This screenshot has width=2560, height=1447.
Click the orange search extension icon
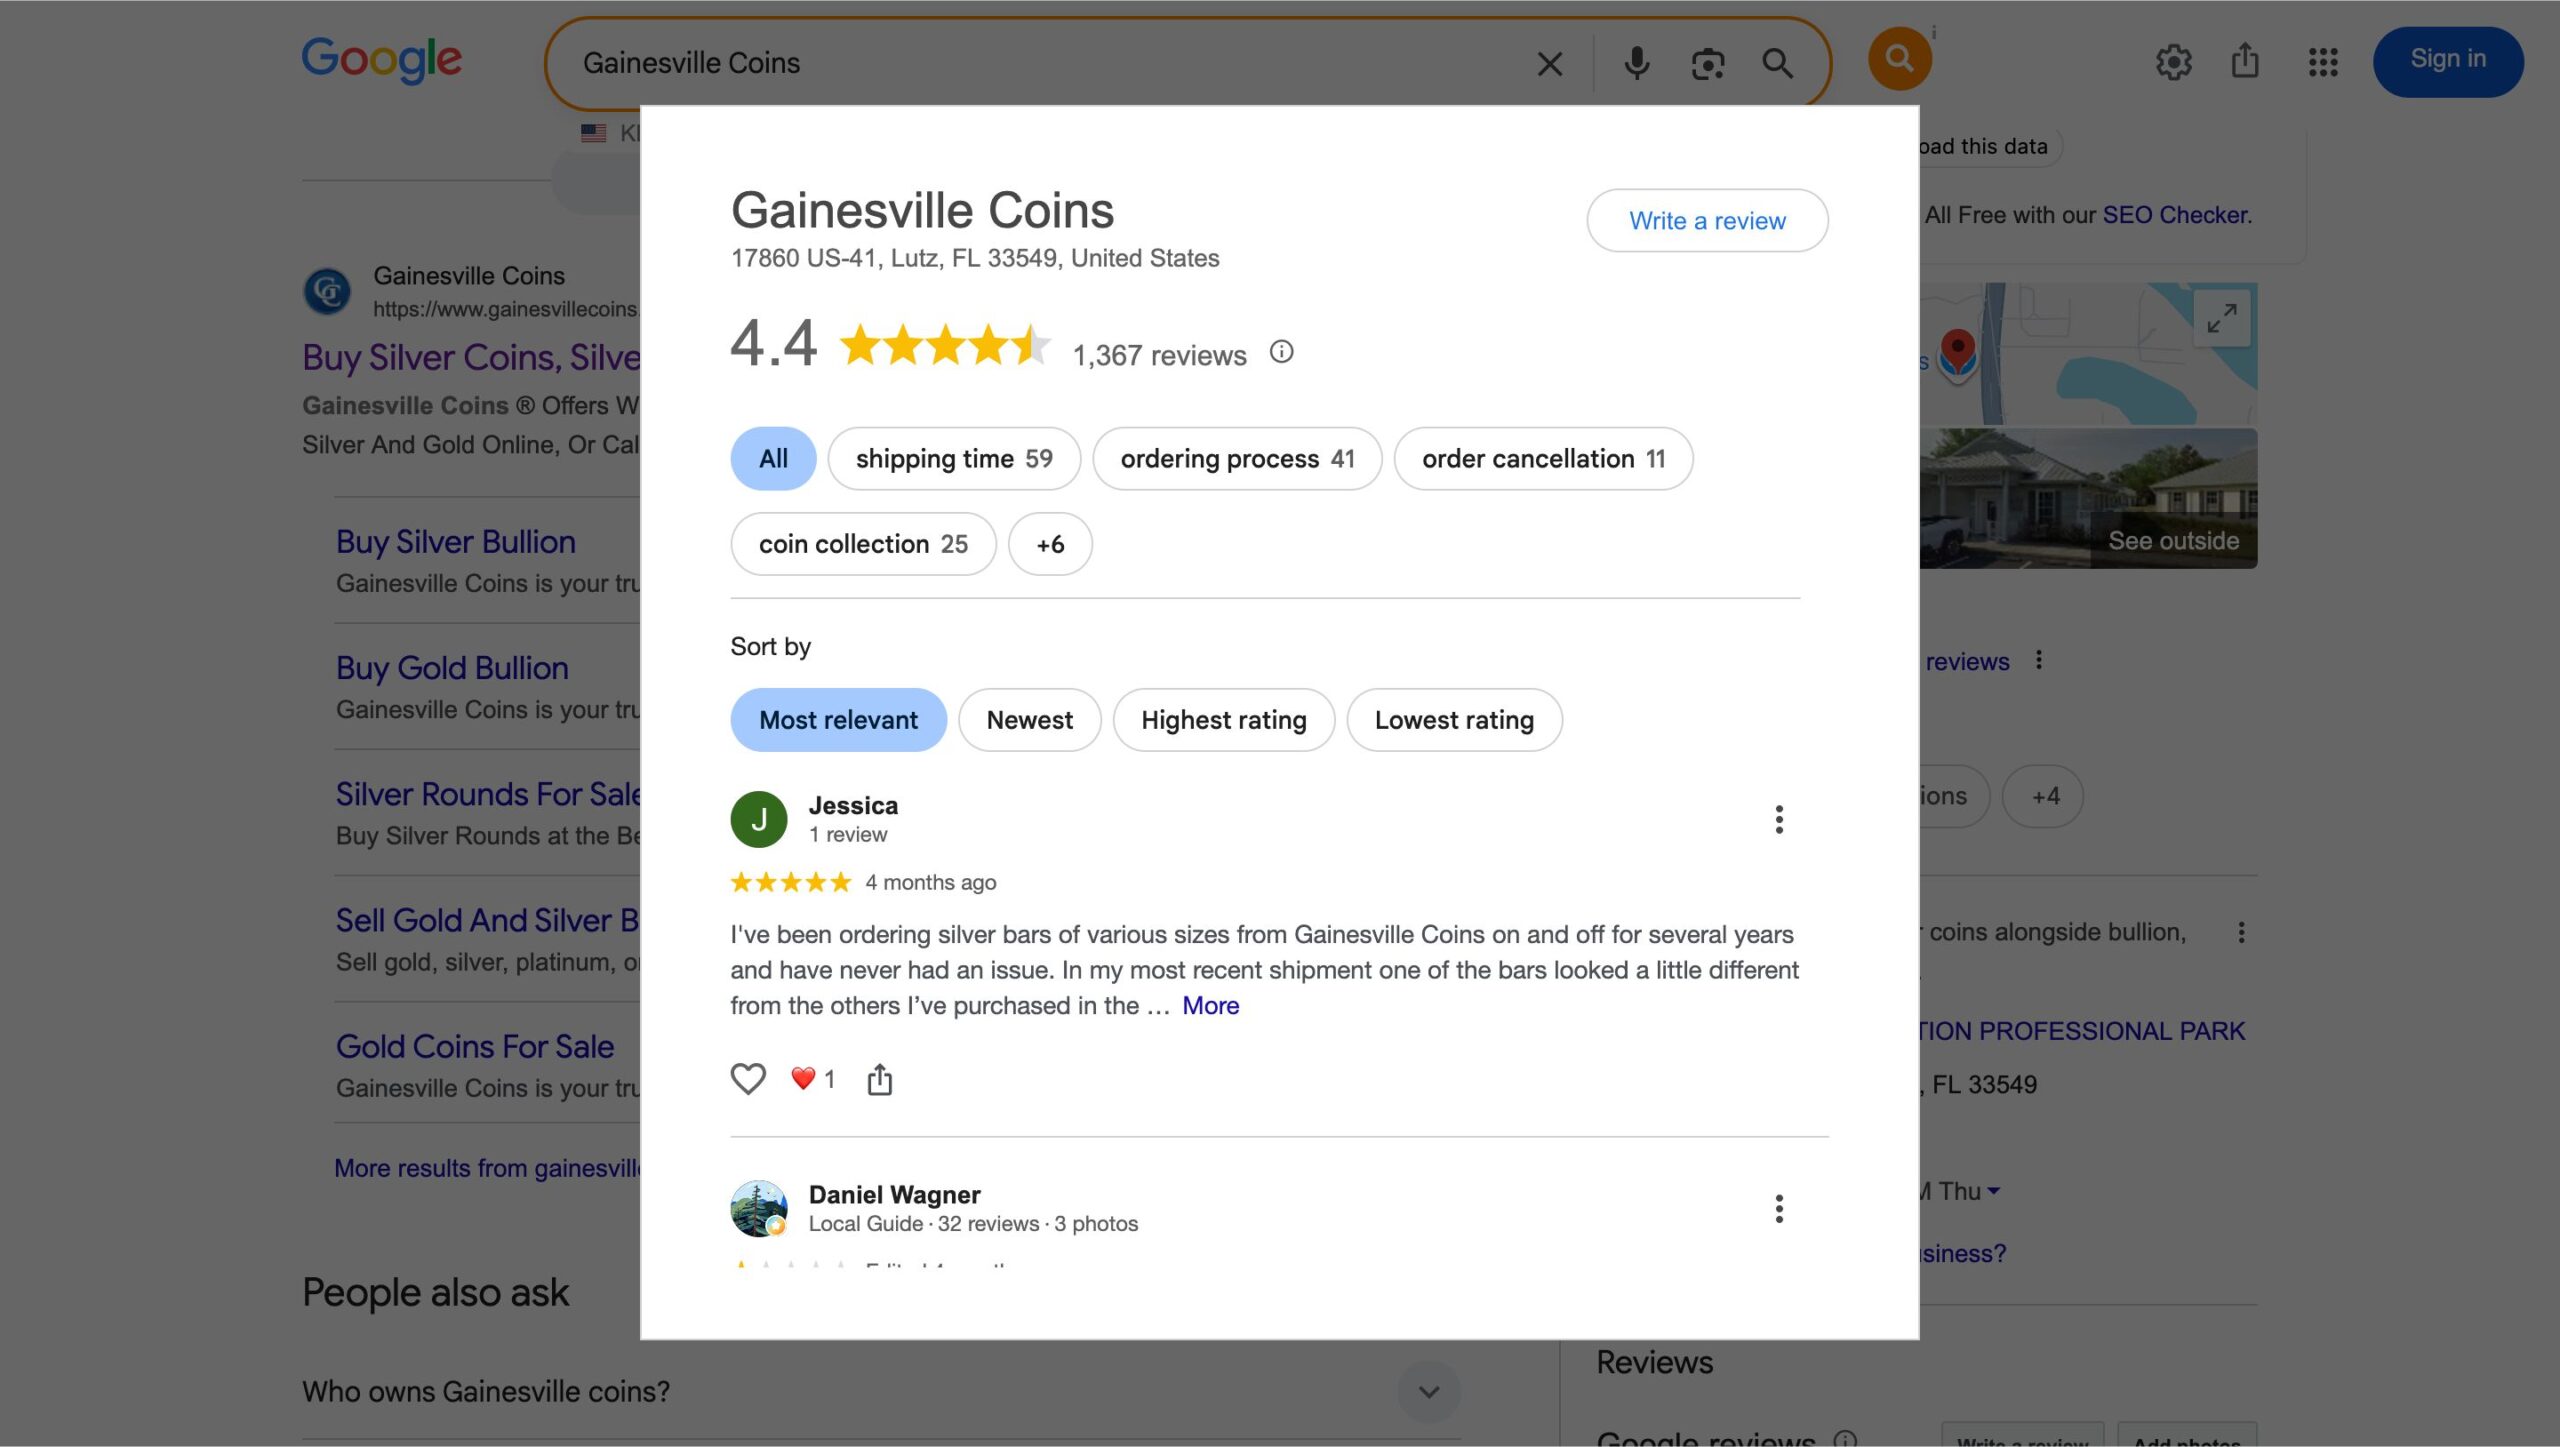click(x=1899, y=58)
